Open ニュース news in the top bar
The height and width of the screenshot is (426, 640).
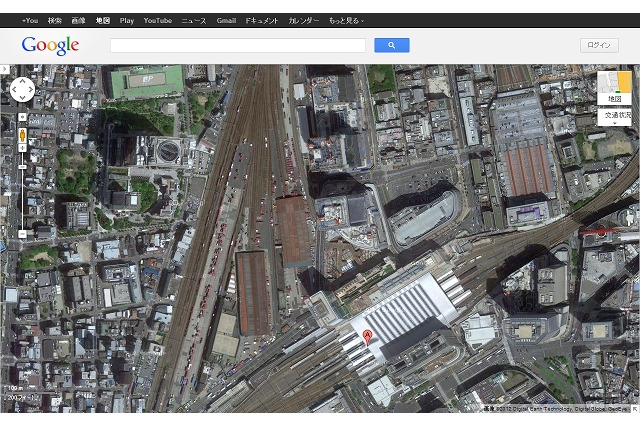coord(194,20)
